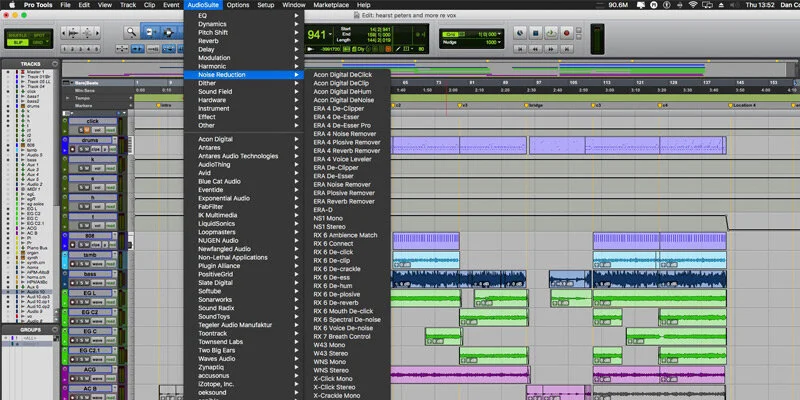Viewport: 800px width, 400px height.
Task: Click the MIDI zoom button
Action: pyautogui.click(x=87, y=33)
